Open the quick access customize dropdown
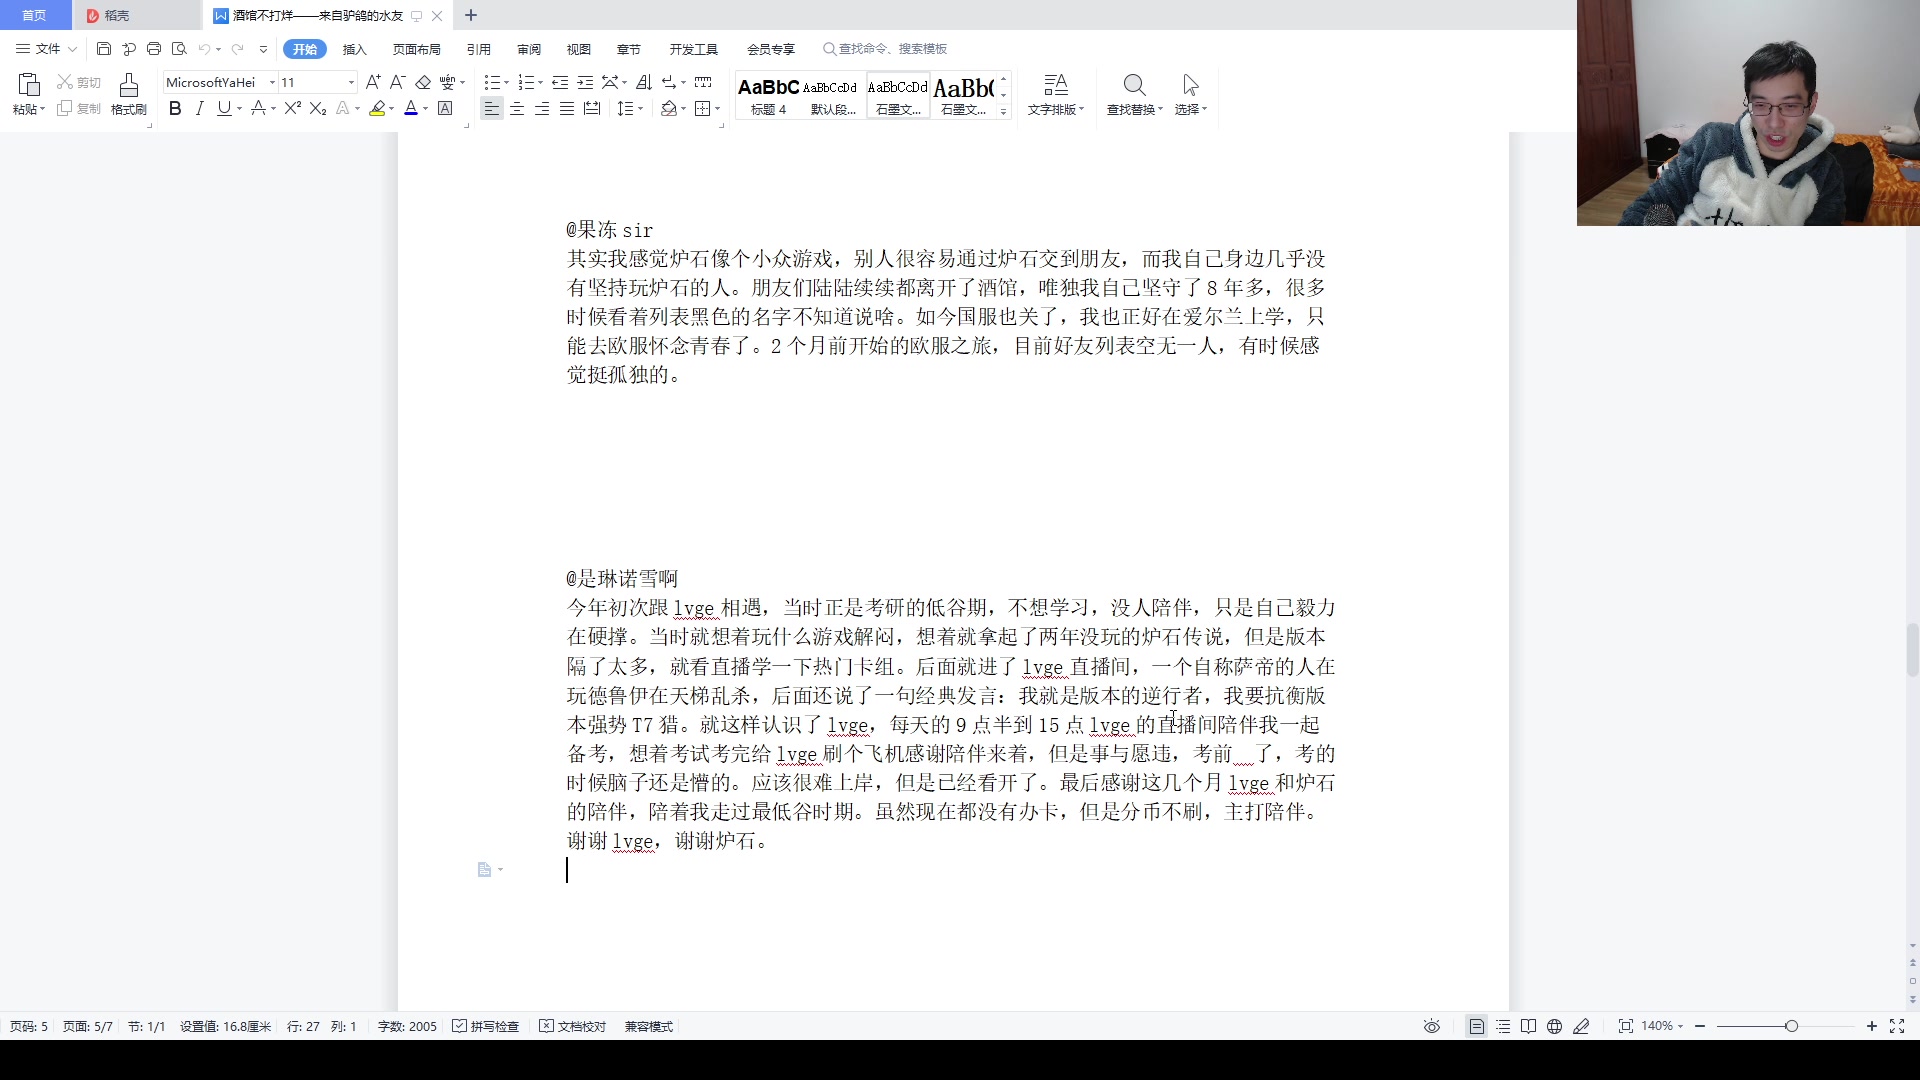1920x1080 pixels. coord(263,48)
